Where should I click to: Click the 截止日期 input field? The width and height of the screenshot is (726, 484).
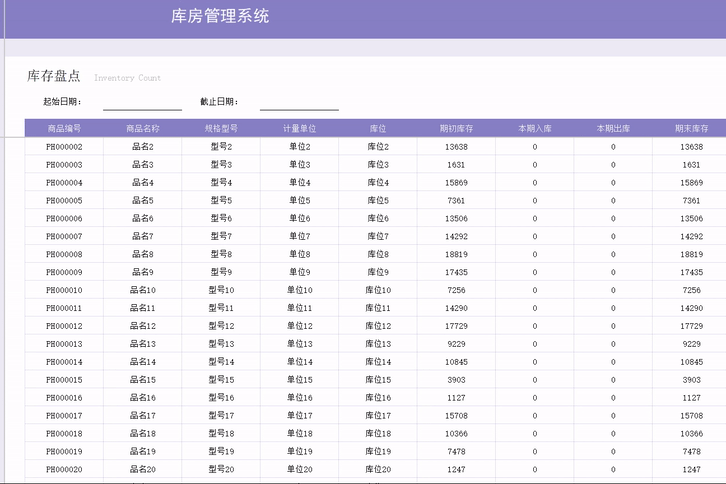pyautogui.click(x=299, y=102)
